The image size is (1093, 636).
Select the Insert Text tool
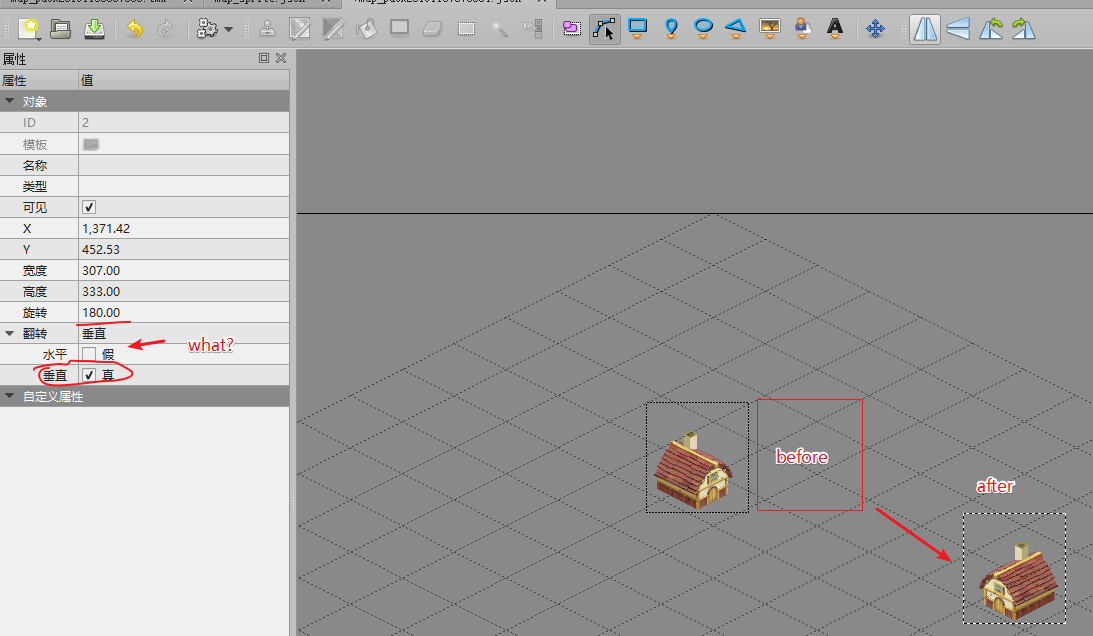pos(834,29)
